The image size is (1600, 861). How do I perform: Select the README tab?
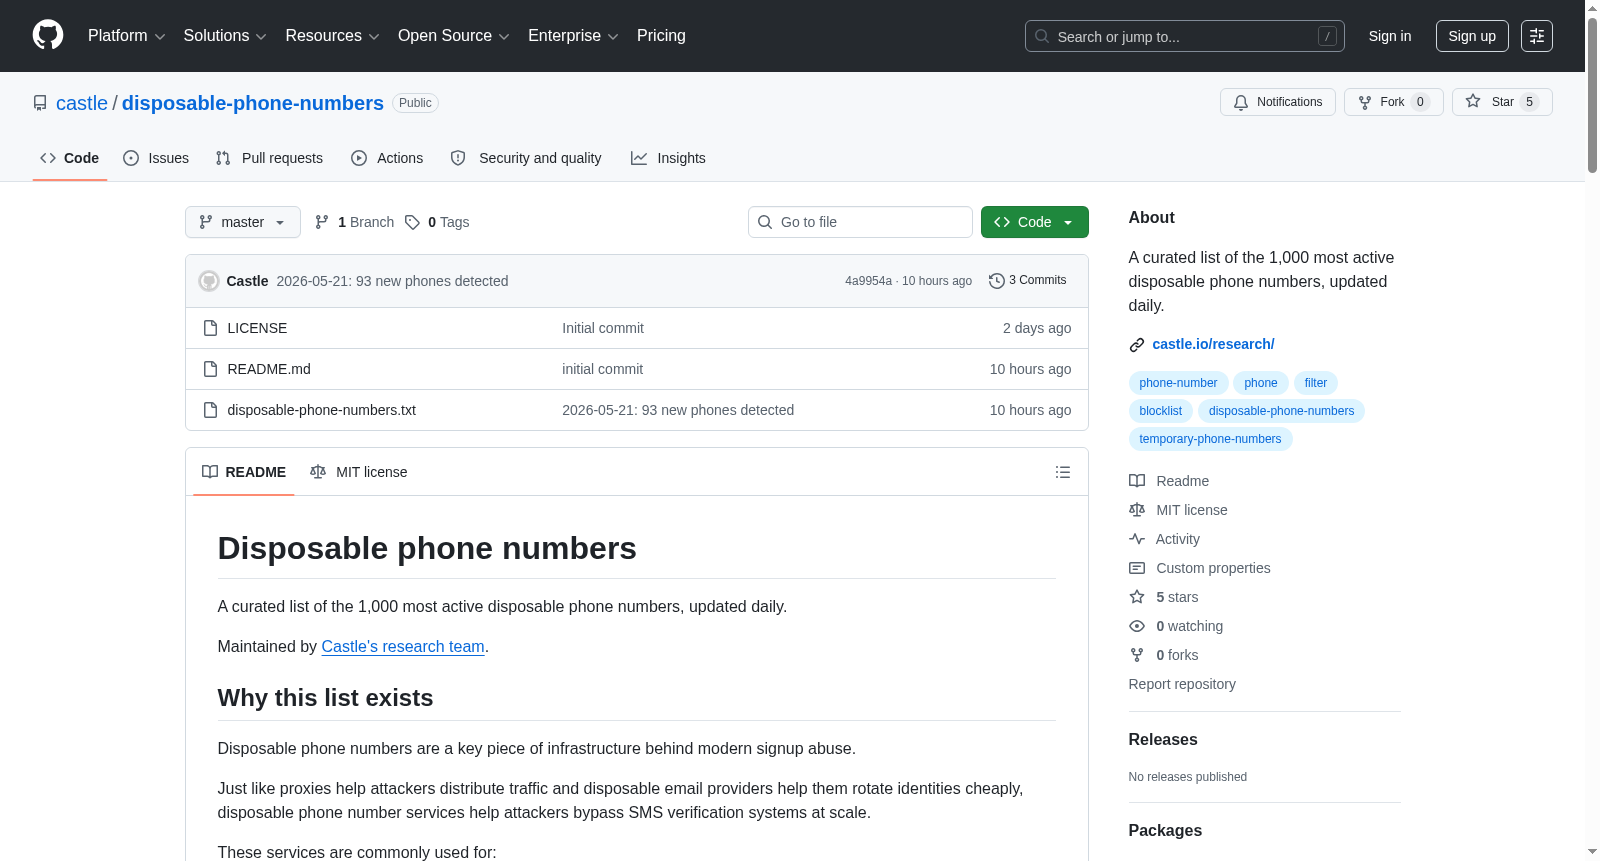244,472
